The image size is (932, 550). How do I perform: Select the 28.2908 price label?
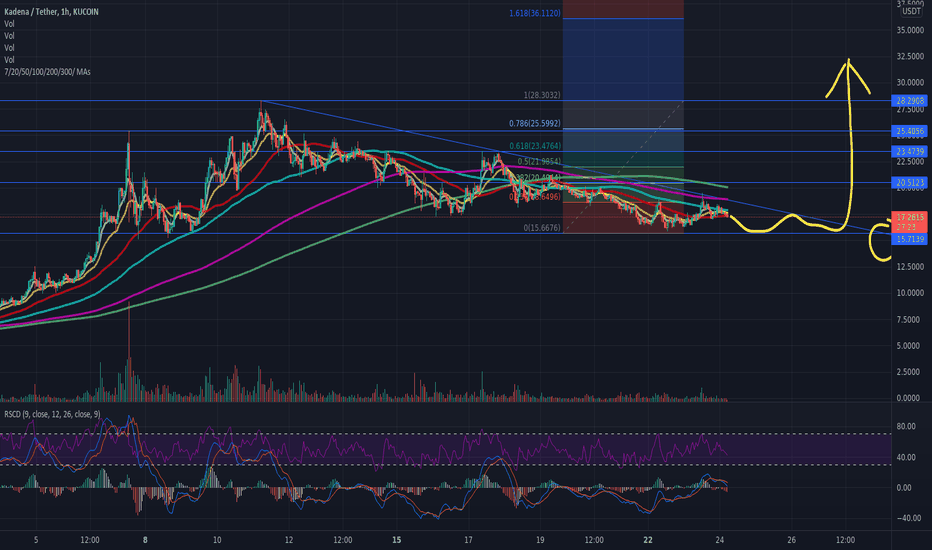click(910, 101)
